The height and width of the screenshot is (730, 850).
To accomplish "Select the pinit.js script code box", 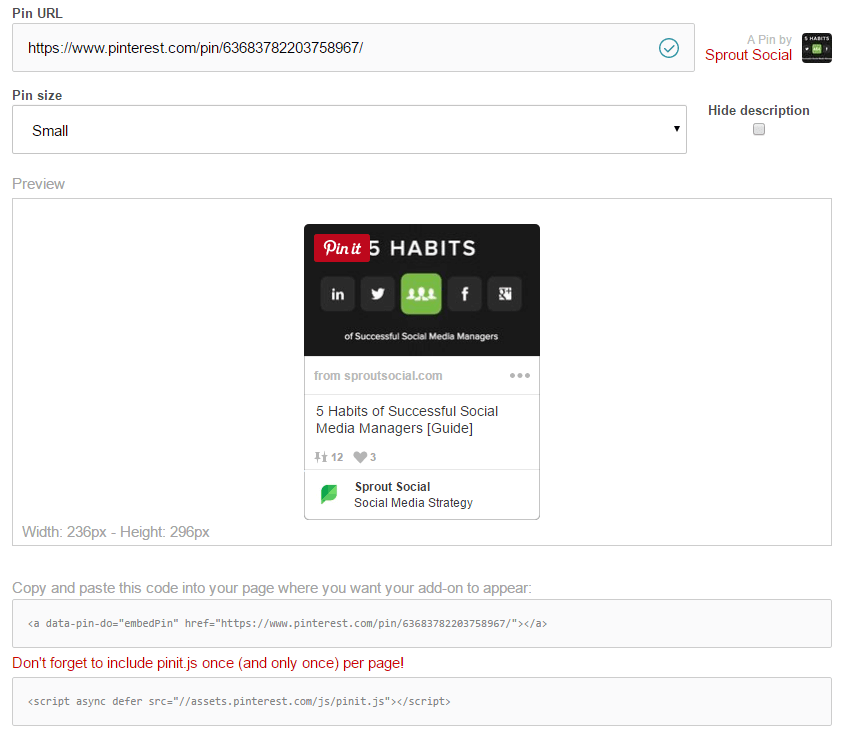I will coord(422,701).
